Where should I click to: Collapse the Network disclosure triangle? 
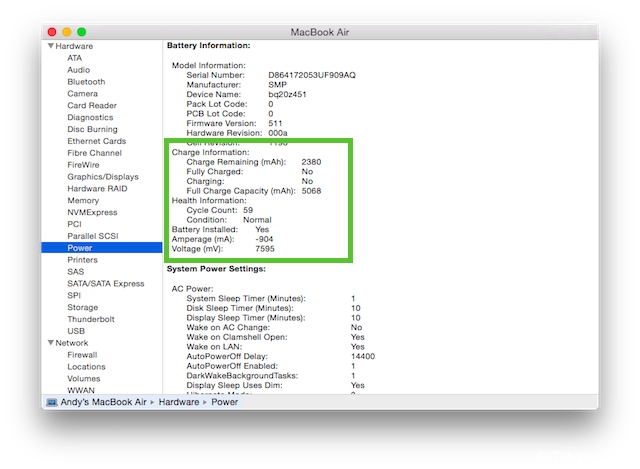click(51, 342)
